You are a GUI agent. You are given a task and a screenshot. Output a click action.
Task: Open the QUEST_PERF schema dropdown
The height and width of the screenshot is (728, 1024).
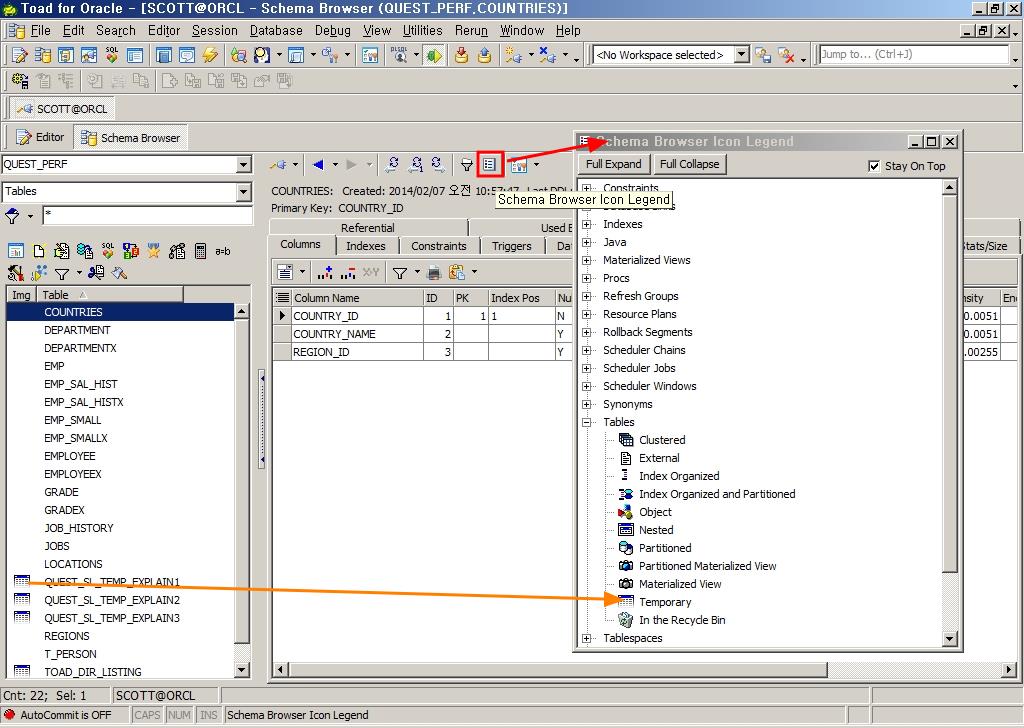pos(244,165)
